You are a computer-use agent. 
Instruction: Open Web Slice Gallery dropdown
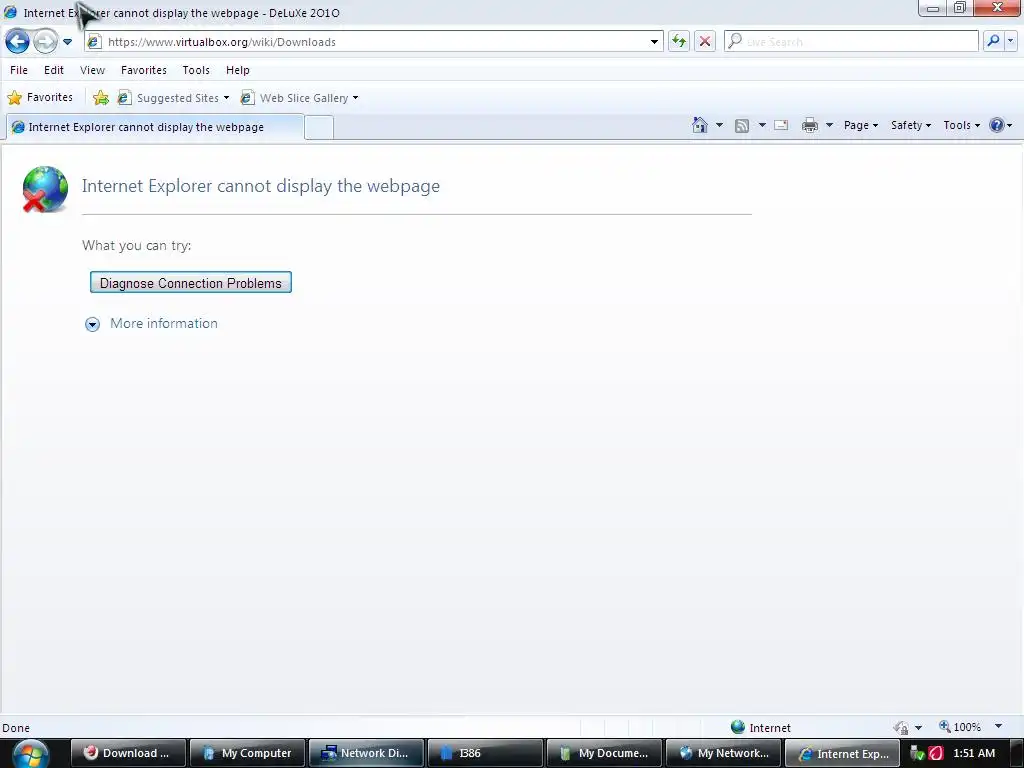[x=300, y=98]
